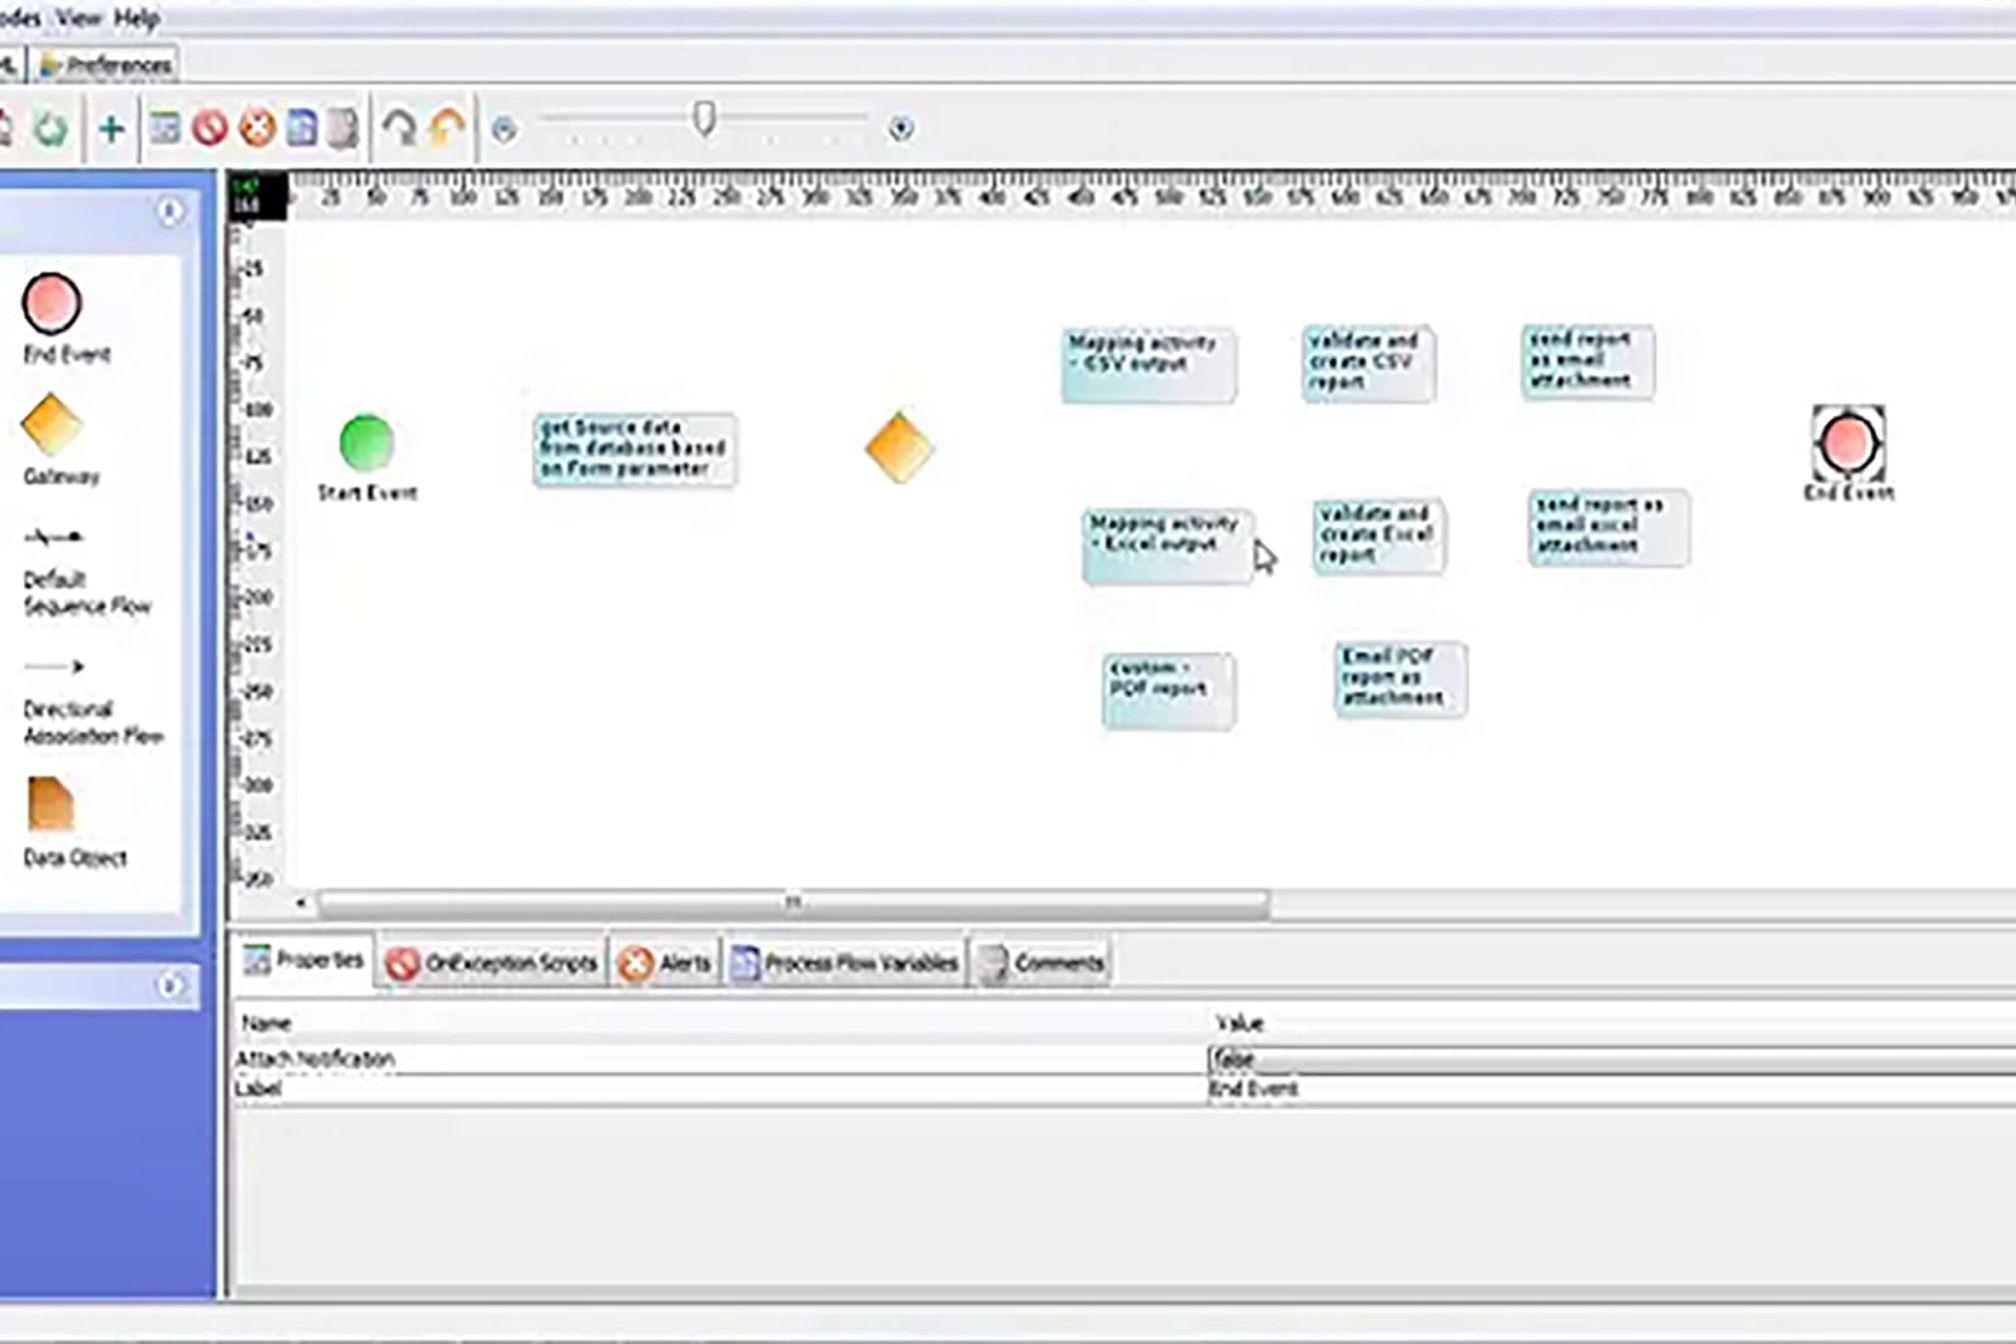Select the Gateway diamond in palette
The height and width of the screenshot is (1344, 2016).
(52, 425)
